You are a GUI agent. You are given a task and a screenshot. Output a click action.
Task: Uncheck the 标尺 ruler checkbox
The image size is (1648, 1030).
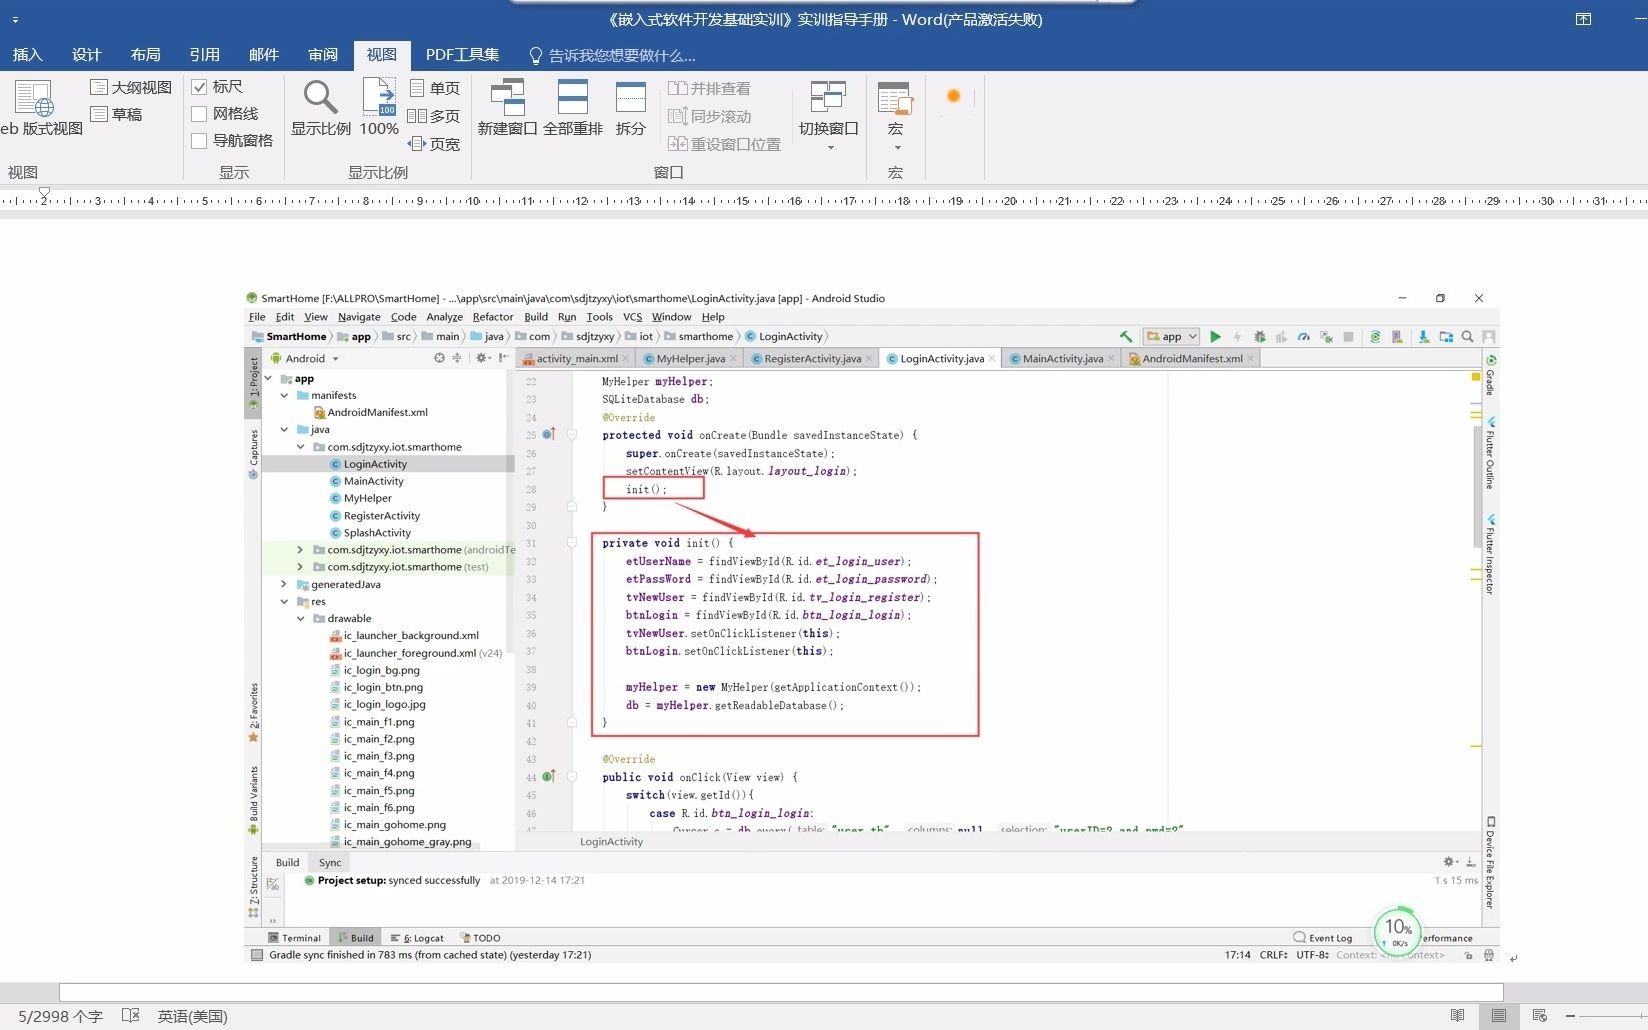point(199,87)
